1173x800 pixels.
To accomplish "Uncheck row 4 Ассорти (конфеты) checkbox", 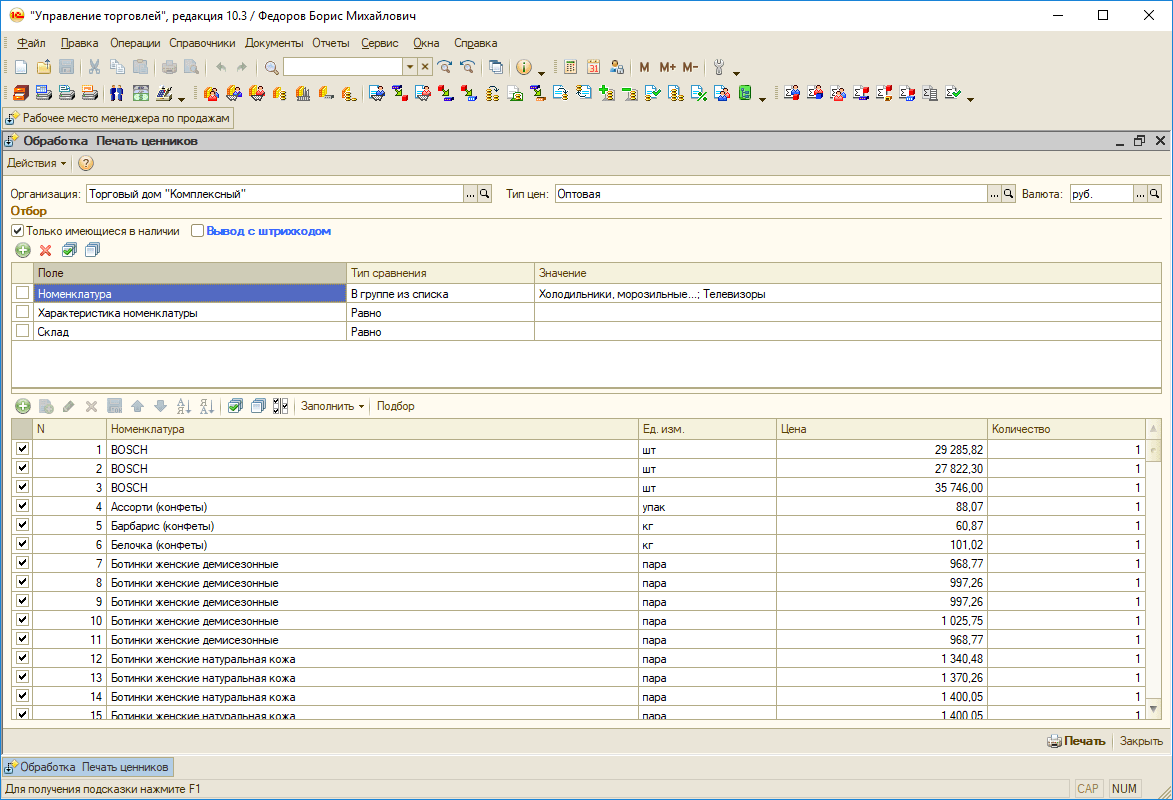I will click(23, 506).
